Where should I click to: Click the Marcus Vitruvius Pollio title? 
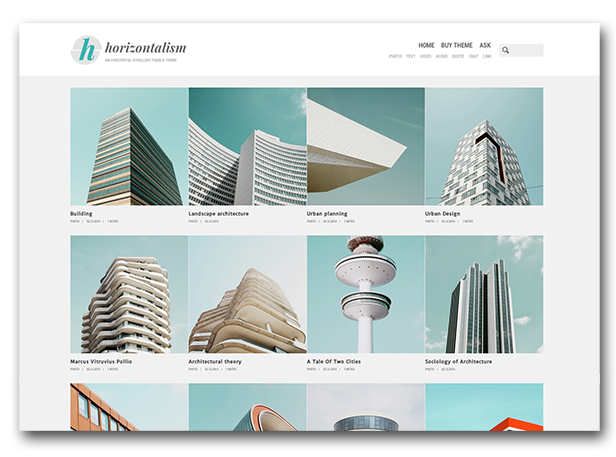click(x=101, y=361)
